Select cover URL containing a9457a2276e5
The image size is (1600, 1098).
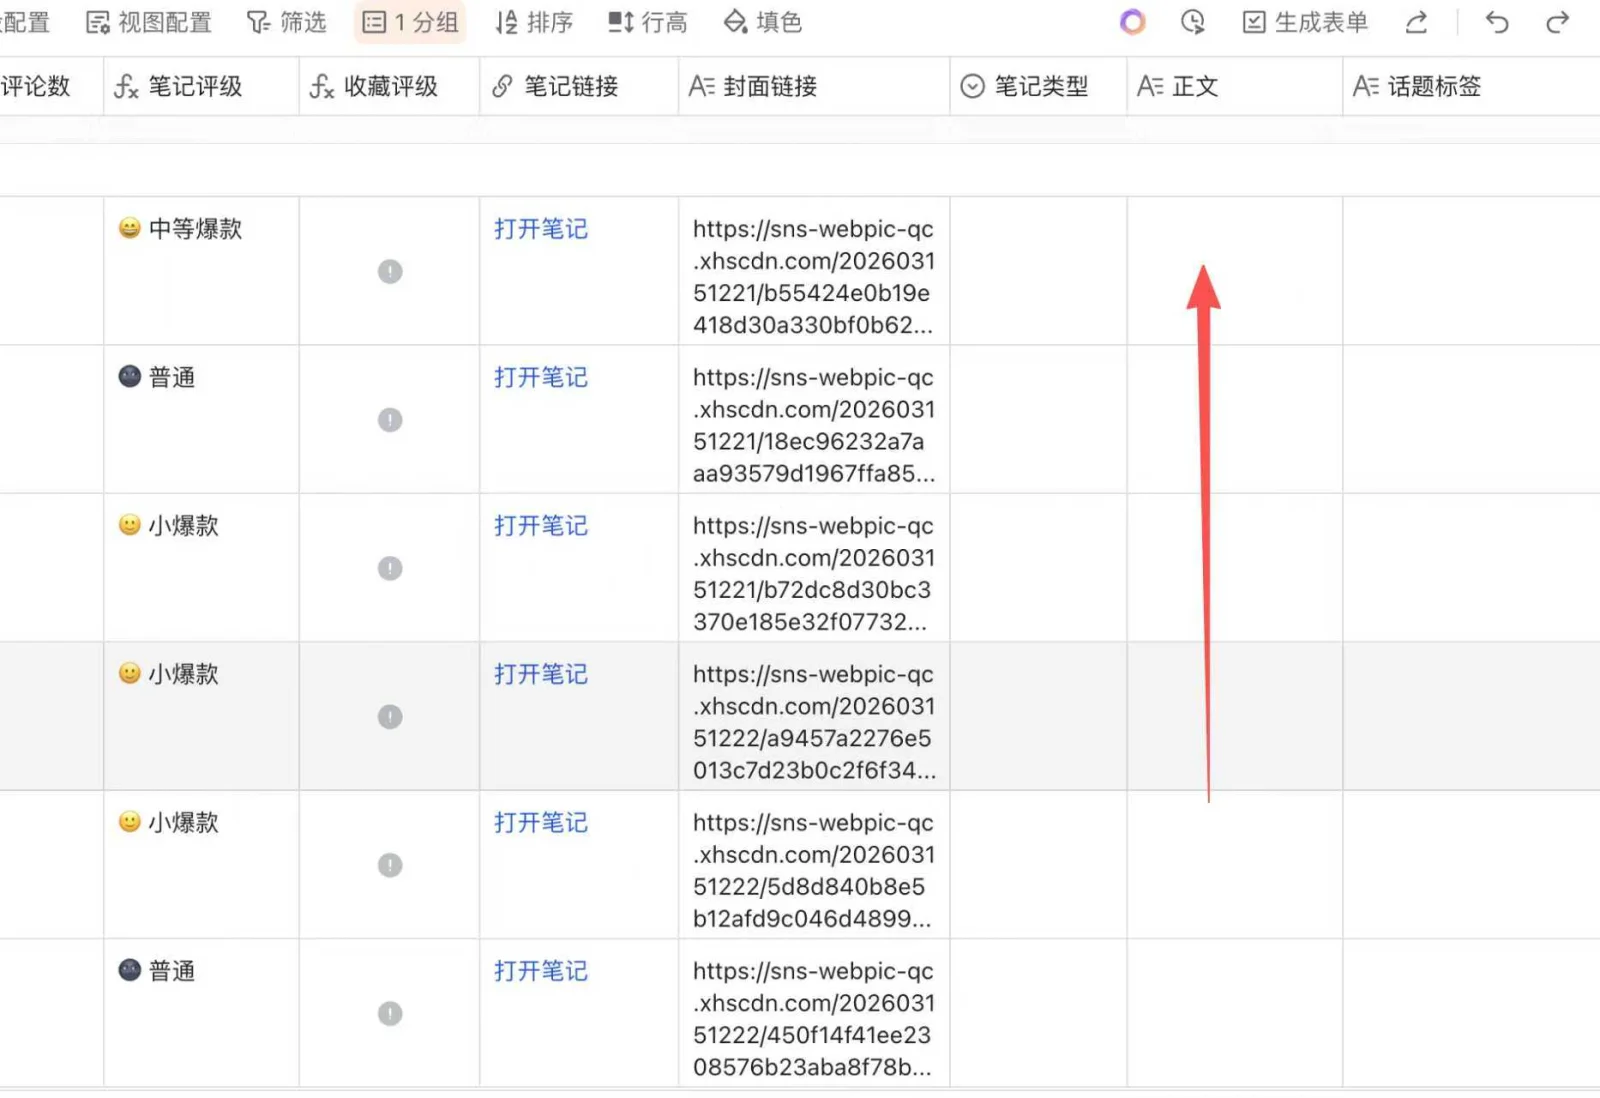[x=814, y=722]
